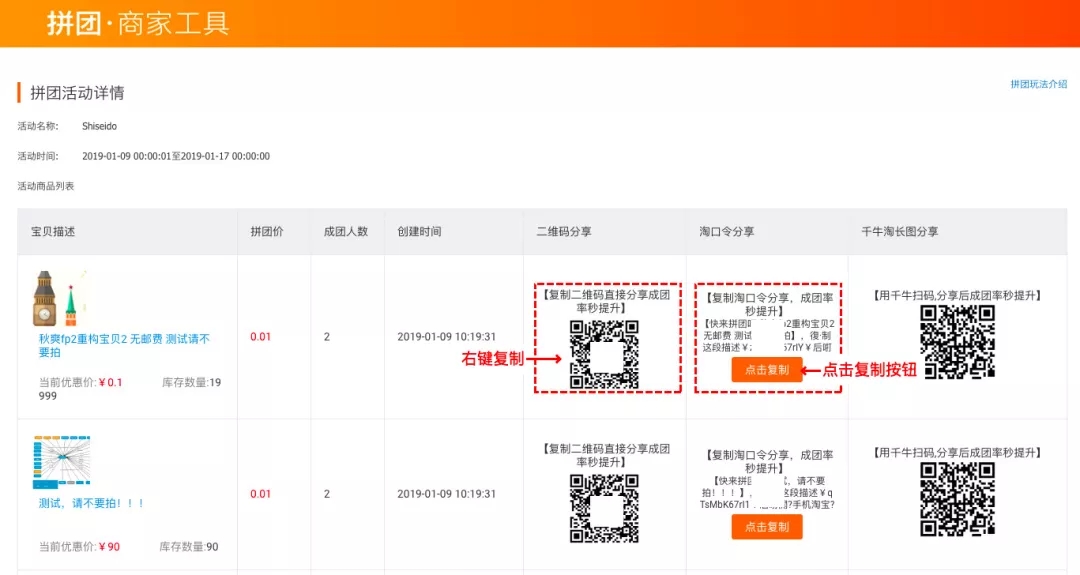Click the first row's 淘口令 description text

[x=768, y=335]
